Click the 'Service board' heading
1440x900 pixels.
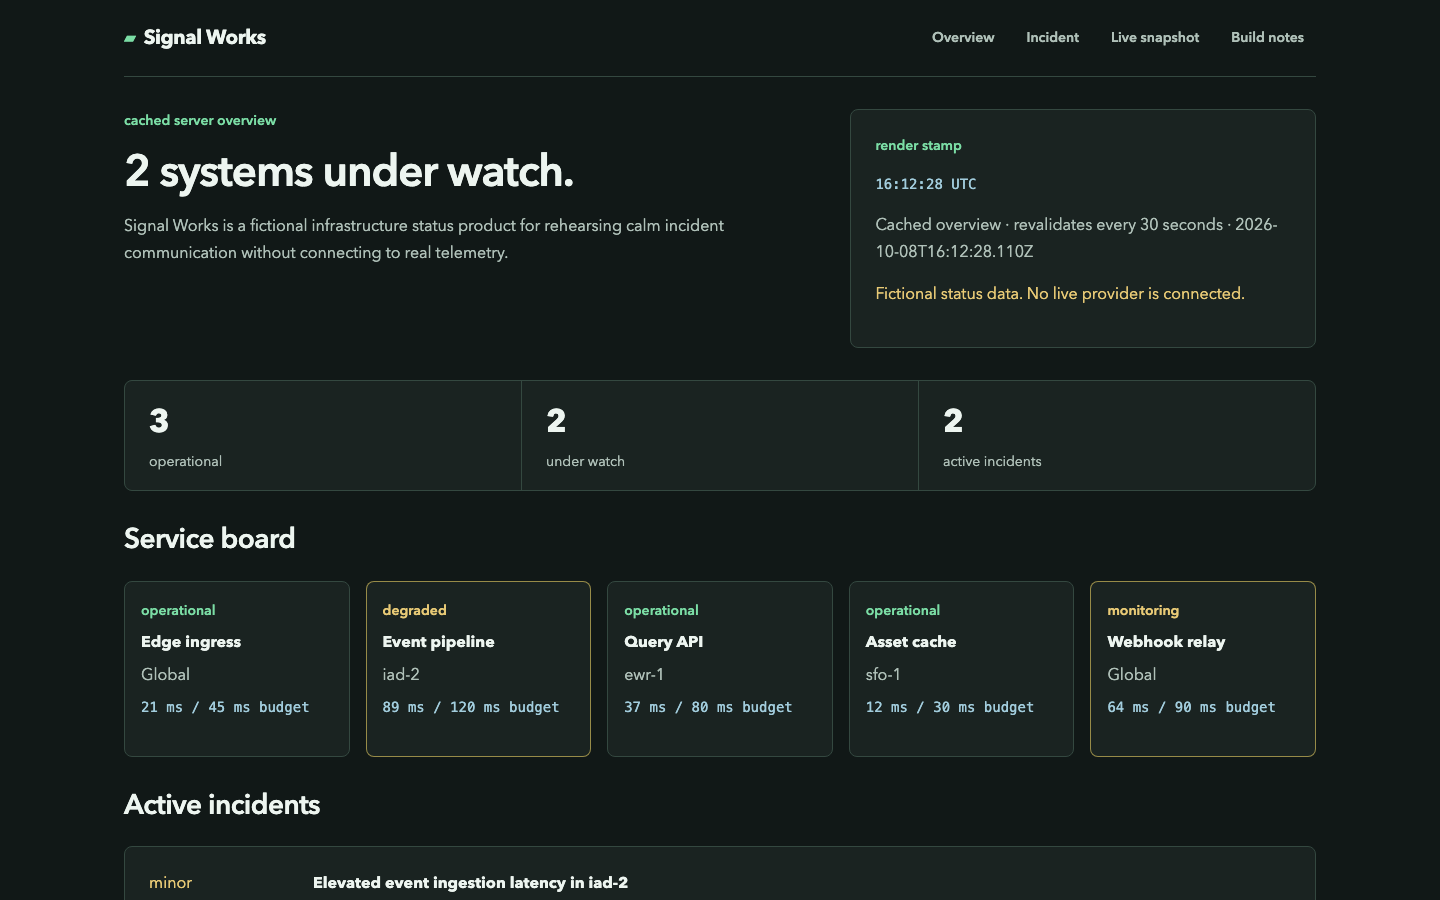pyautogui.click(x=209, y=538)
